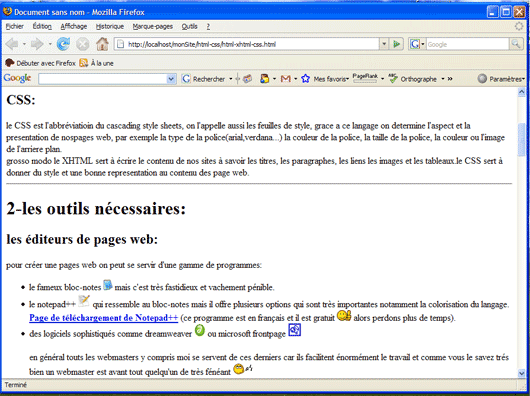Open the Affichage menu
Image resolution: width=530 pixels, height=396 pixels.
coord(74,26)
